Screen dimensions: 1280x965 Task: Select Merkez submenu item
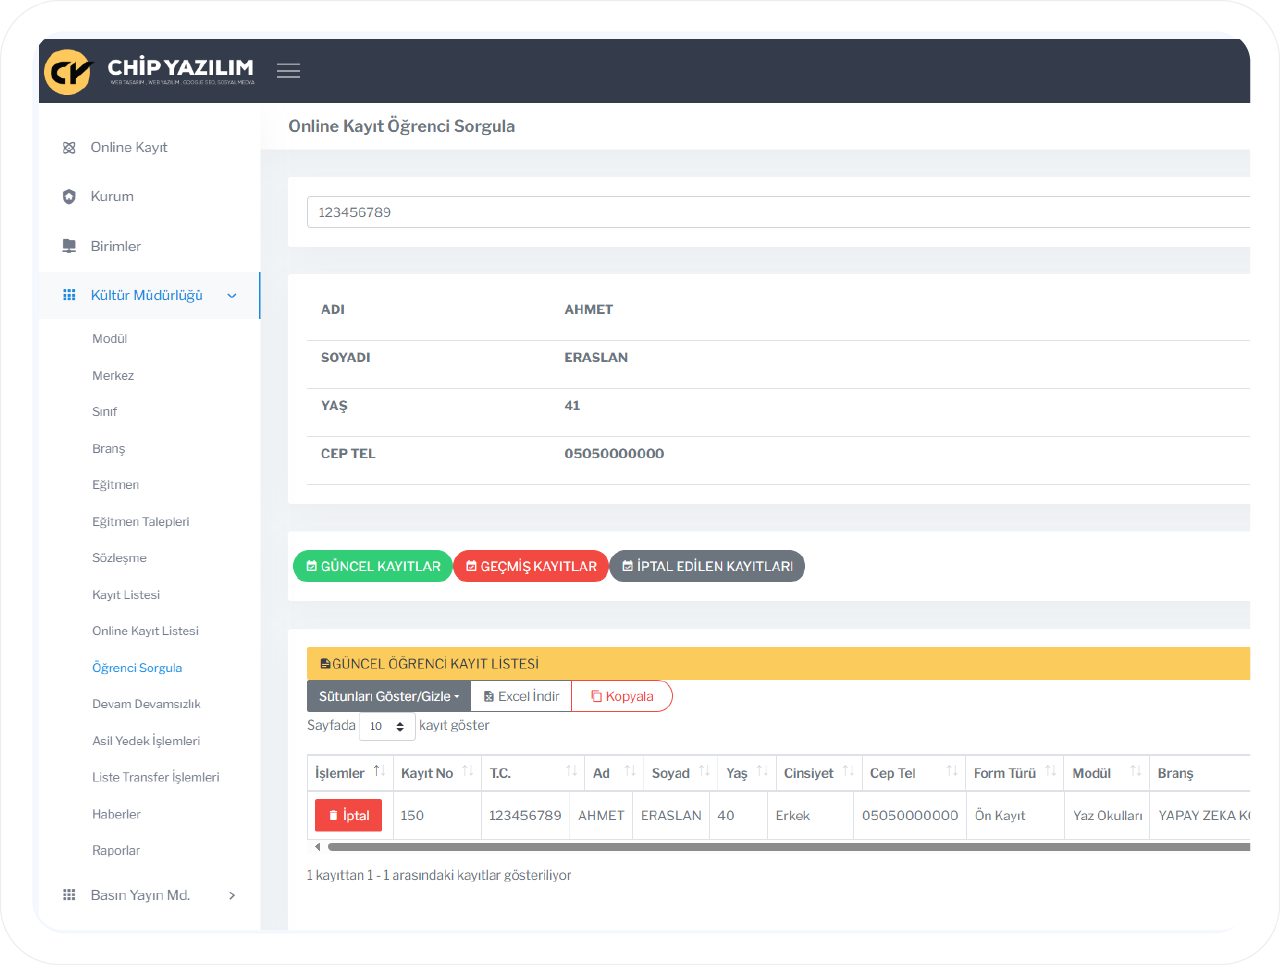click(113, 376)
